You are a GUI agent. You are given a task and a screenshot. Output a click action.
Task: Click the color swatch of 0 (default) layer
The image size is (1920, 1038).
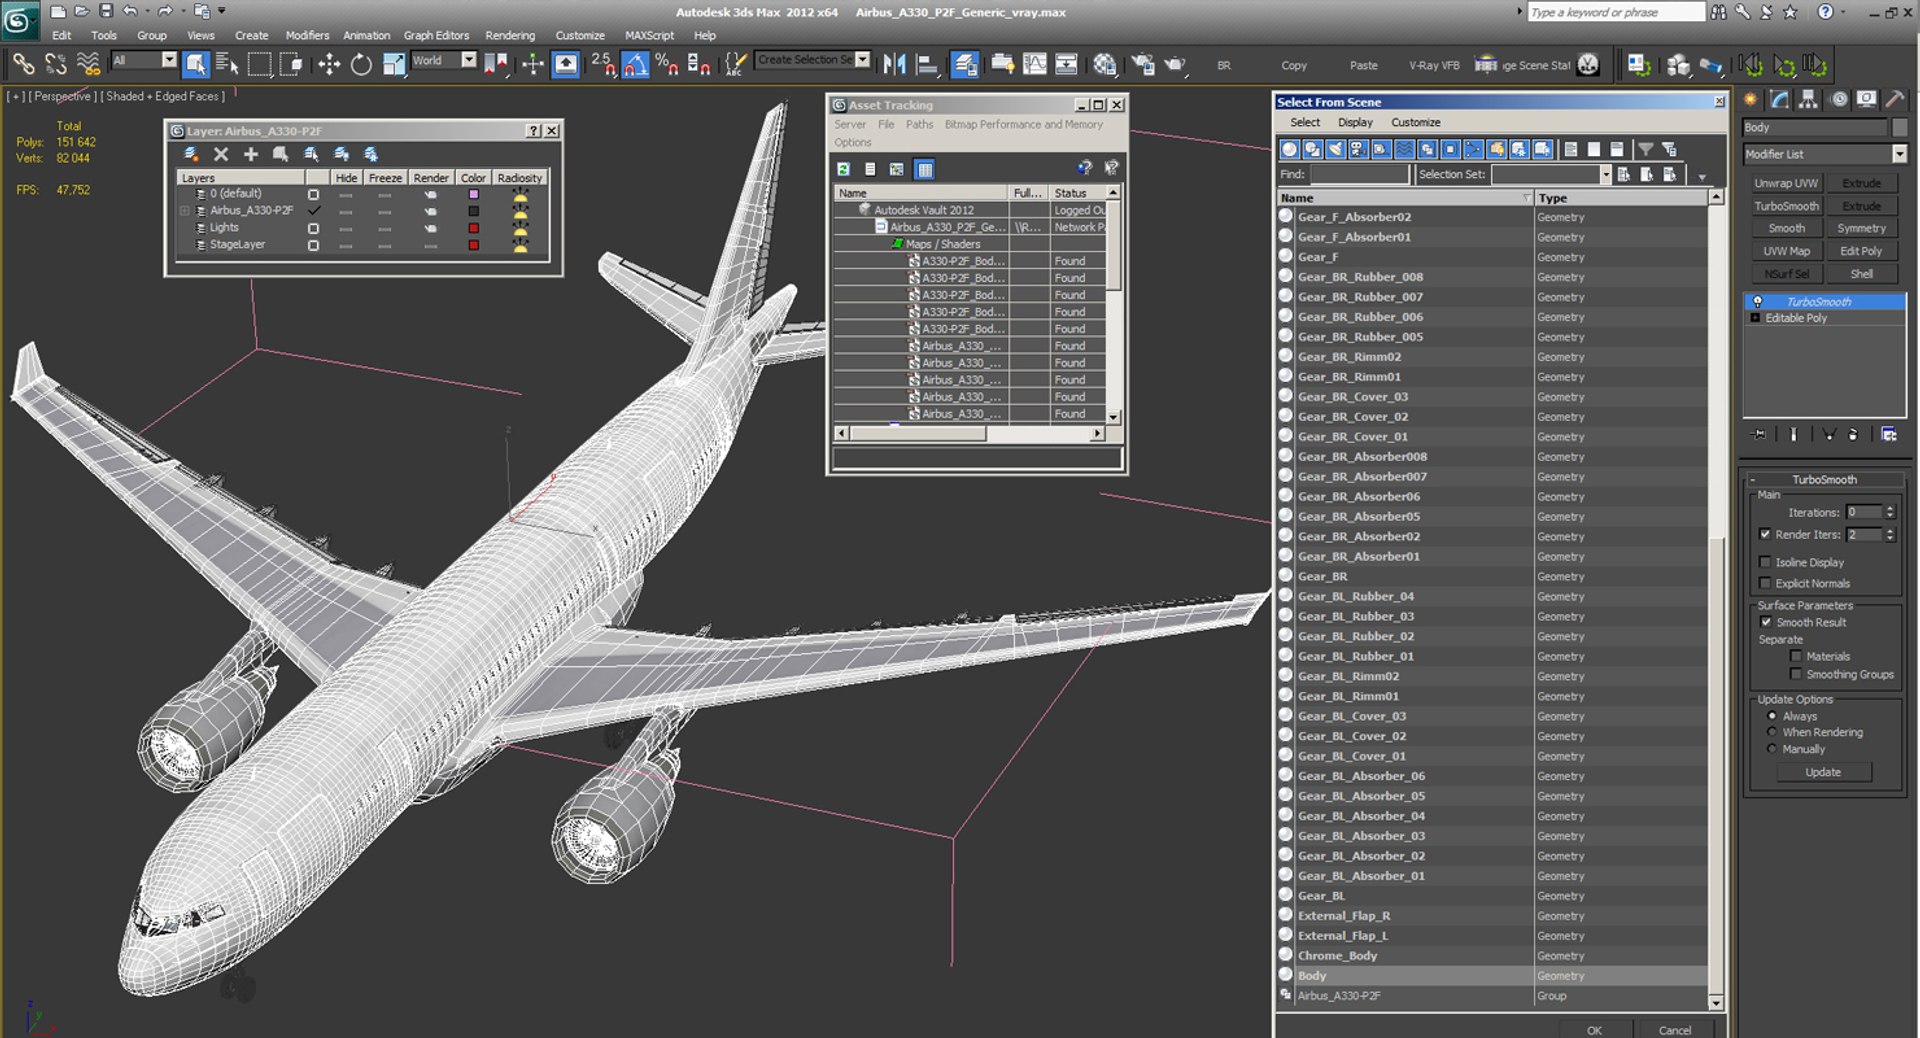click(473, 194)
